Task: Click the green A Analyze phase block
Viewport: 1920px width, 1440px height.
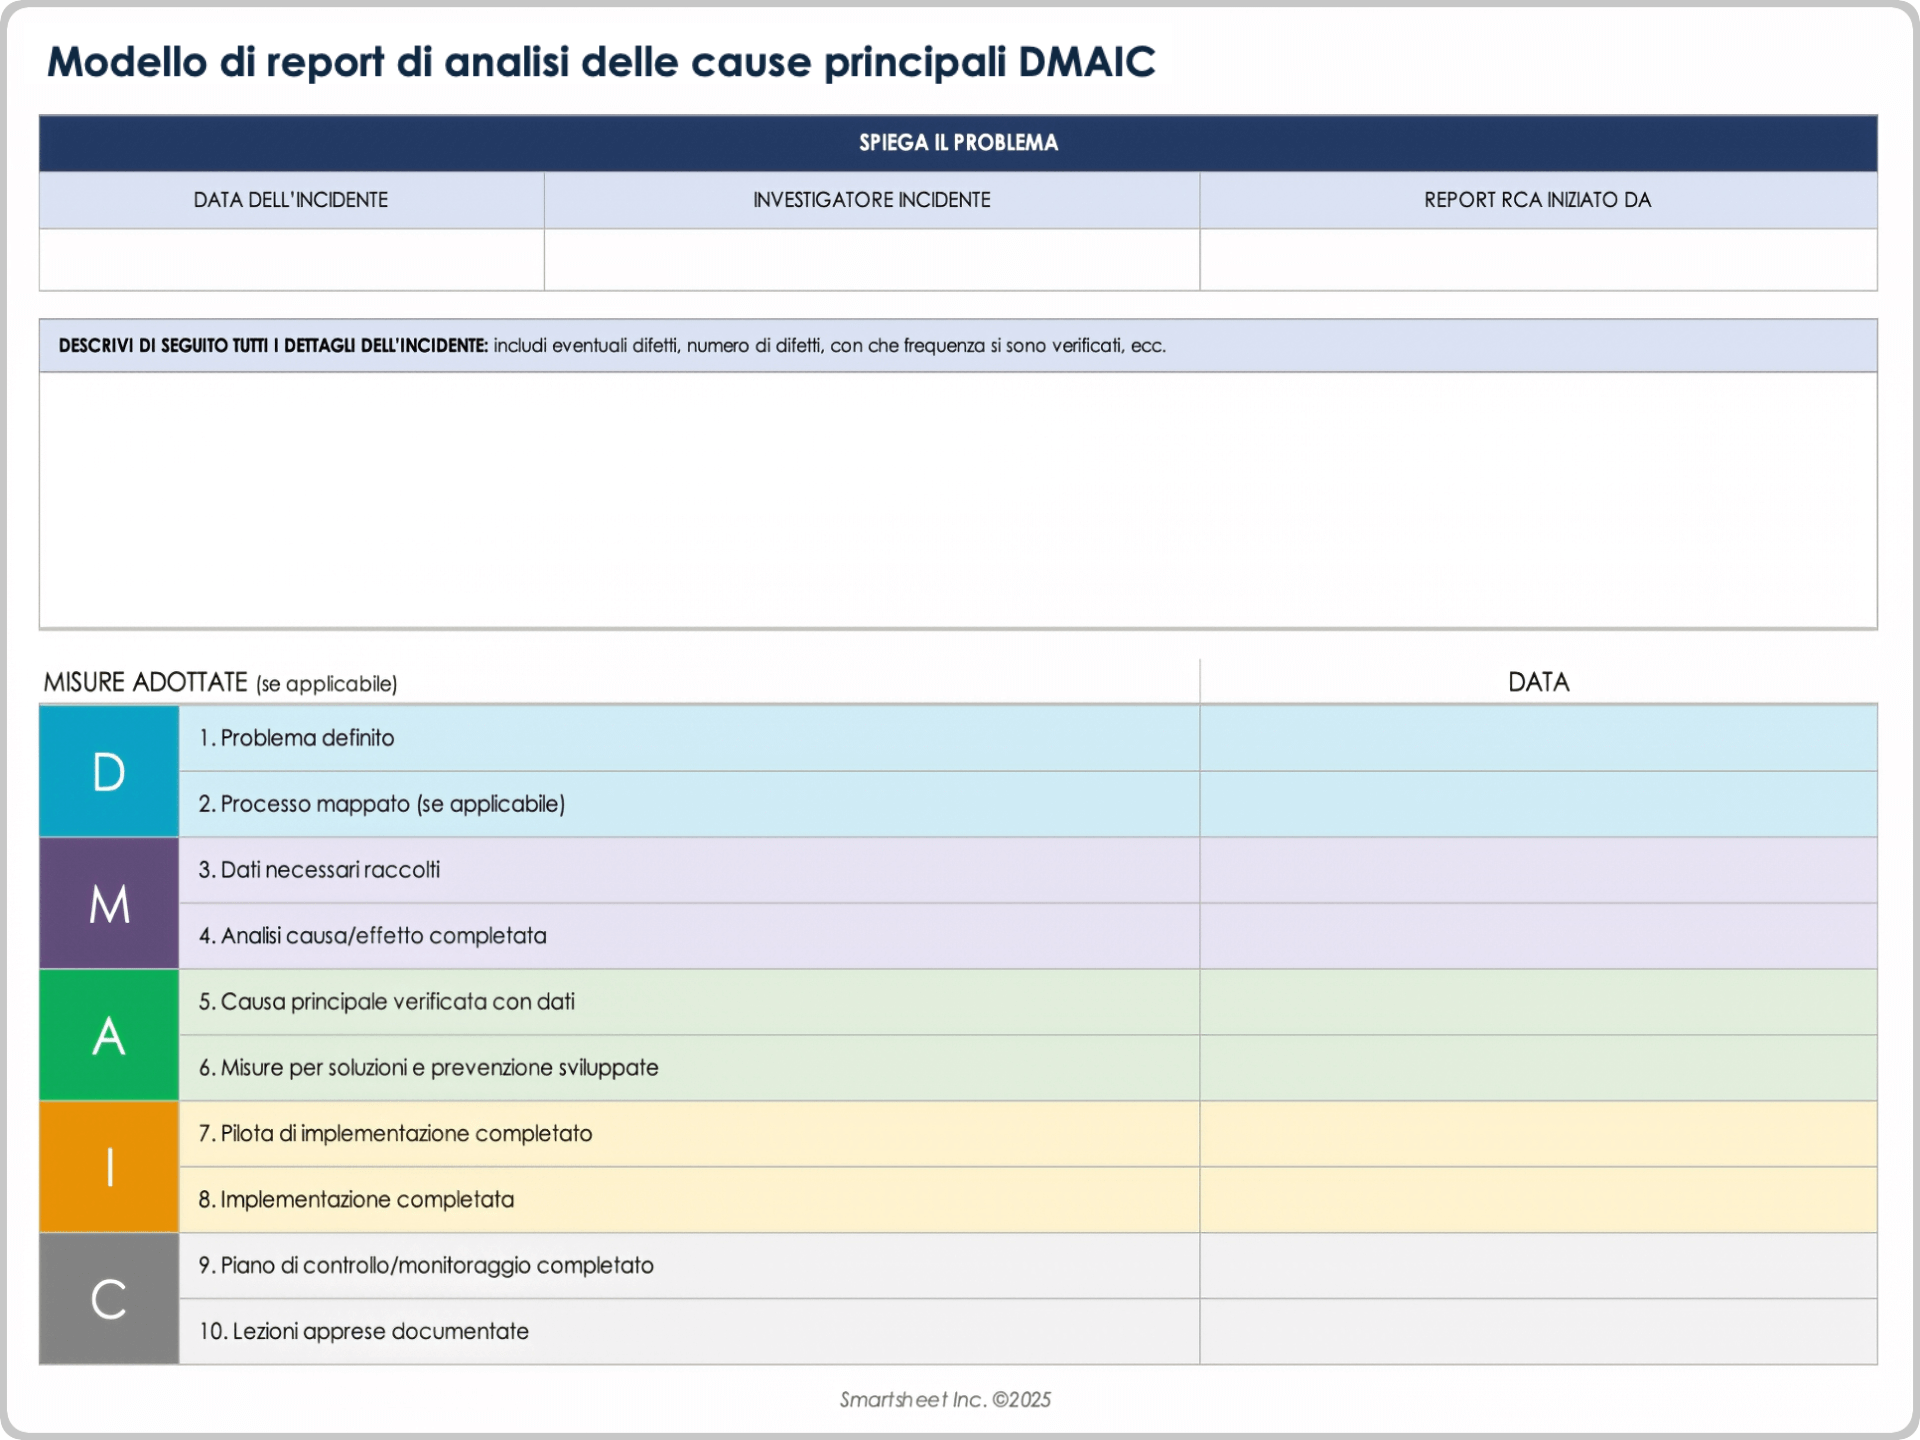Action: (x=108, y=1034)
